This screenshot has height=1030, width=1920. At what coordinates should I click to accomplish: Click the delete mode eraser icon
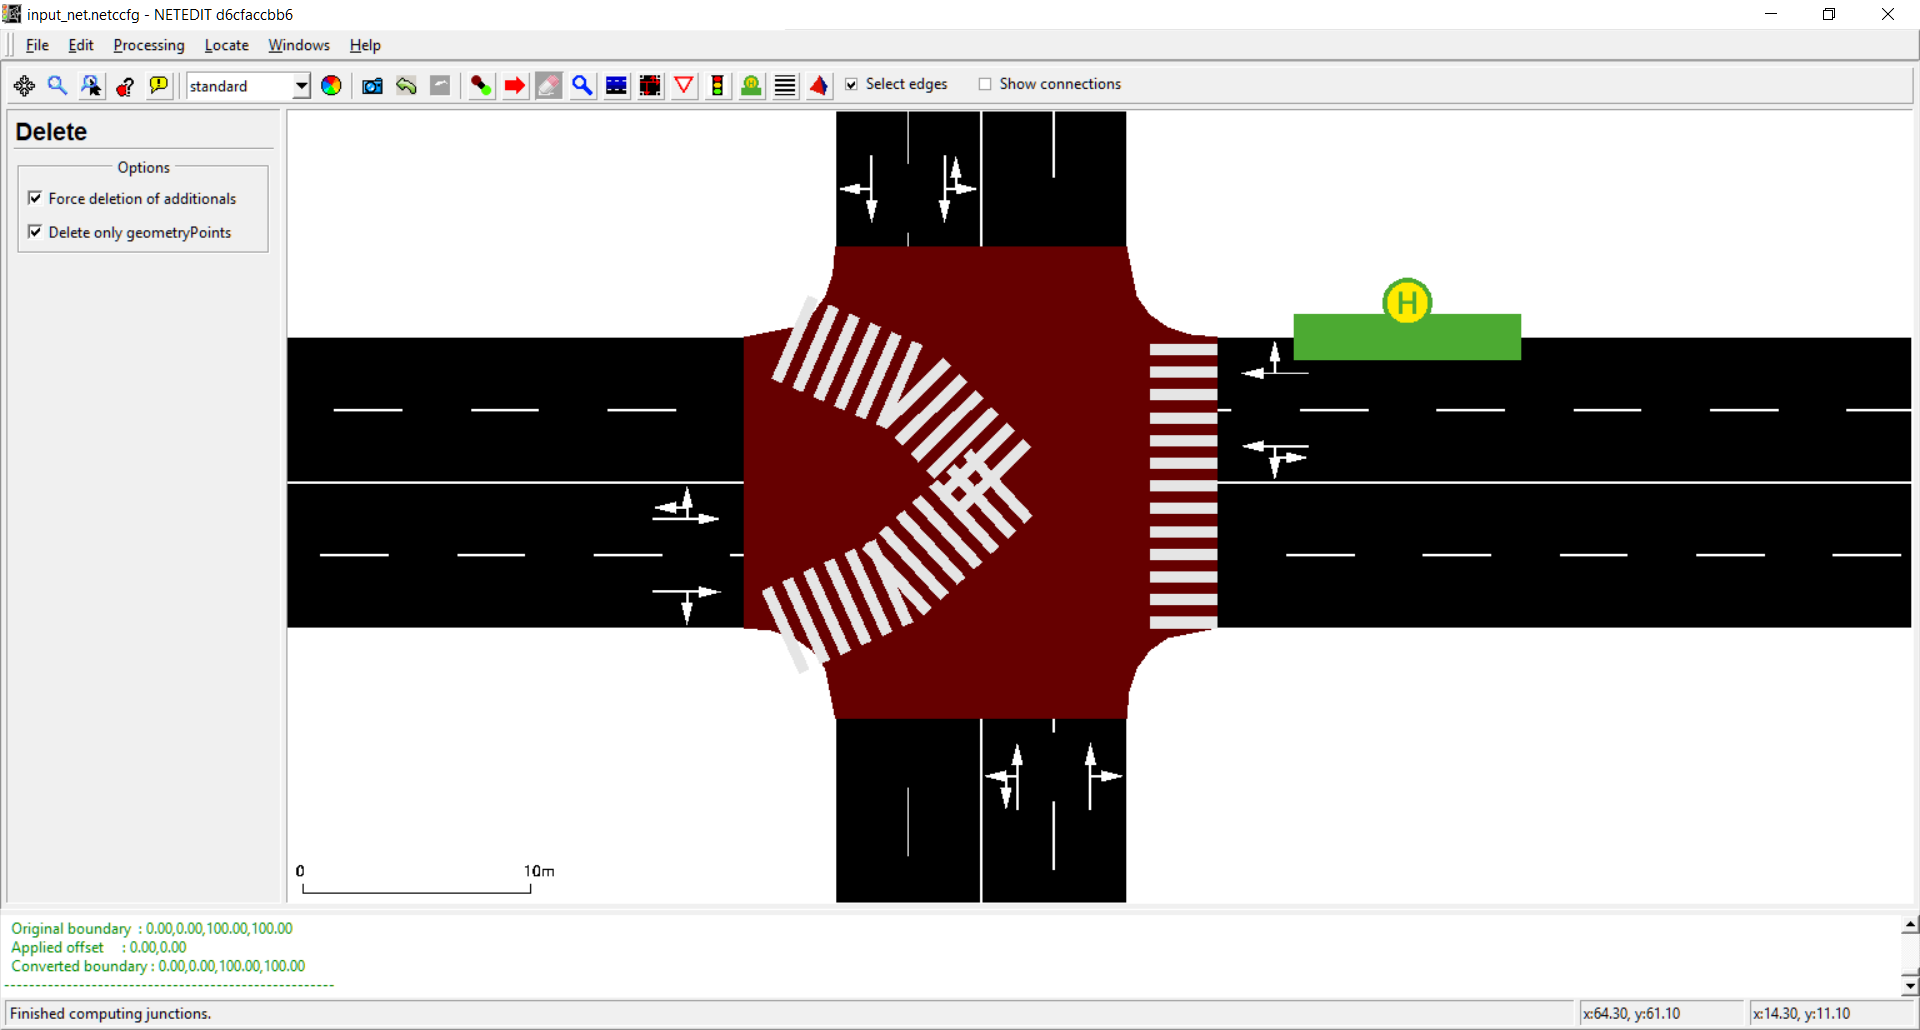pos(549,86)
